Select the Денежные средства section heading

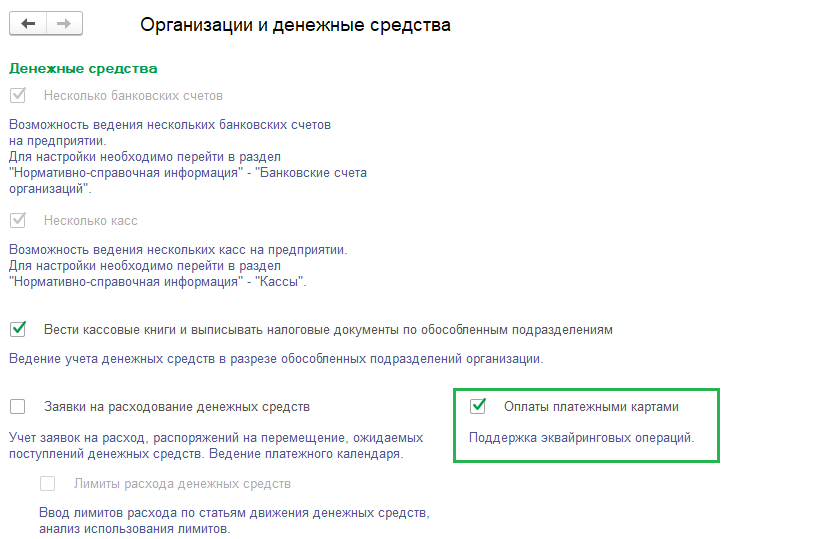(x=83, y=68)
